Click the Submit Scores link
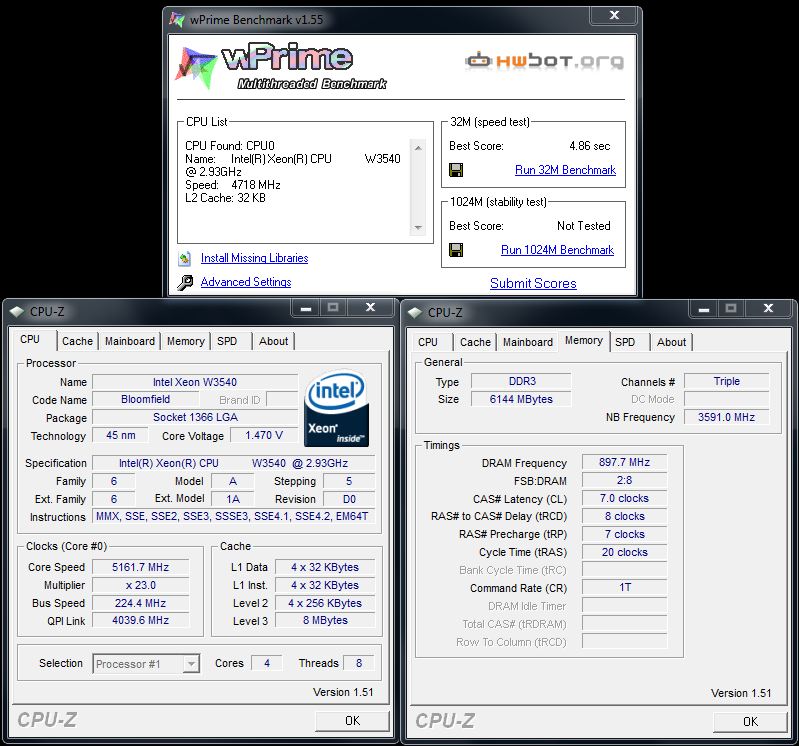Image resolution: width=799 pixels, height=746 pixels. [x=533, y=283]
